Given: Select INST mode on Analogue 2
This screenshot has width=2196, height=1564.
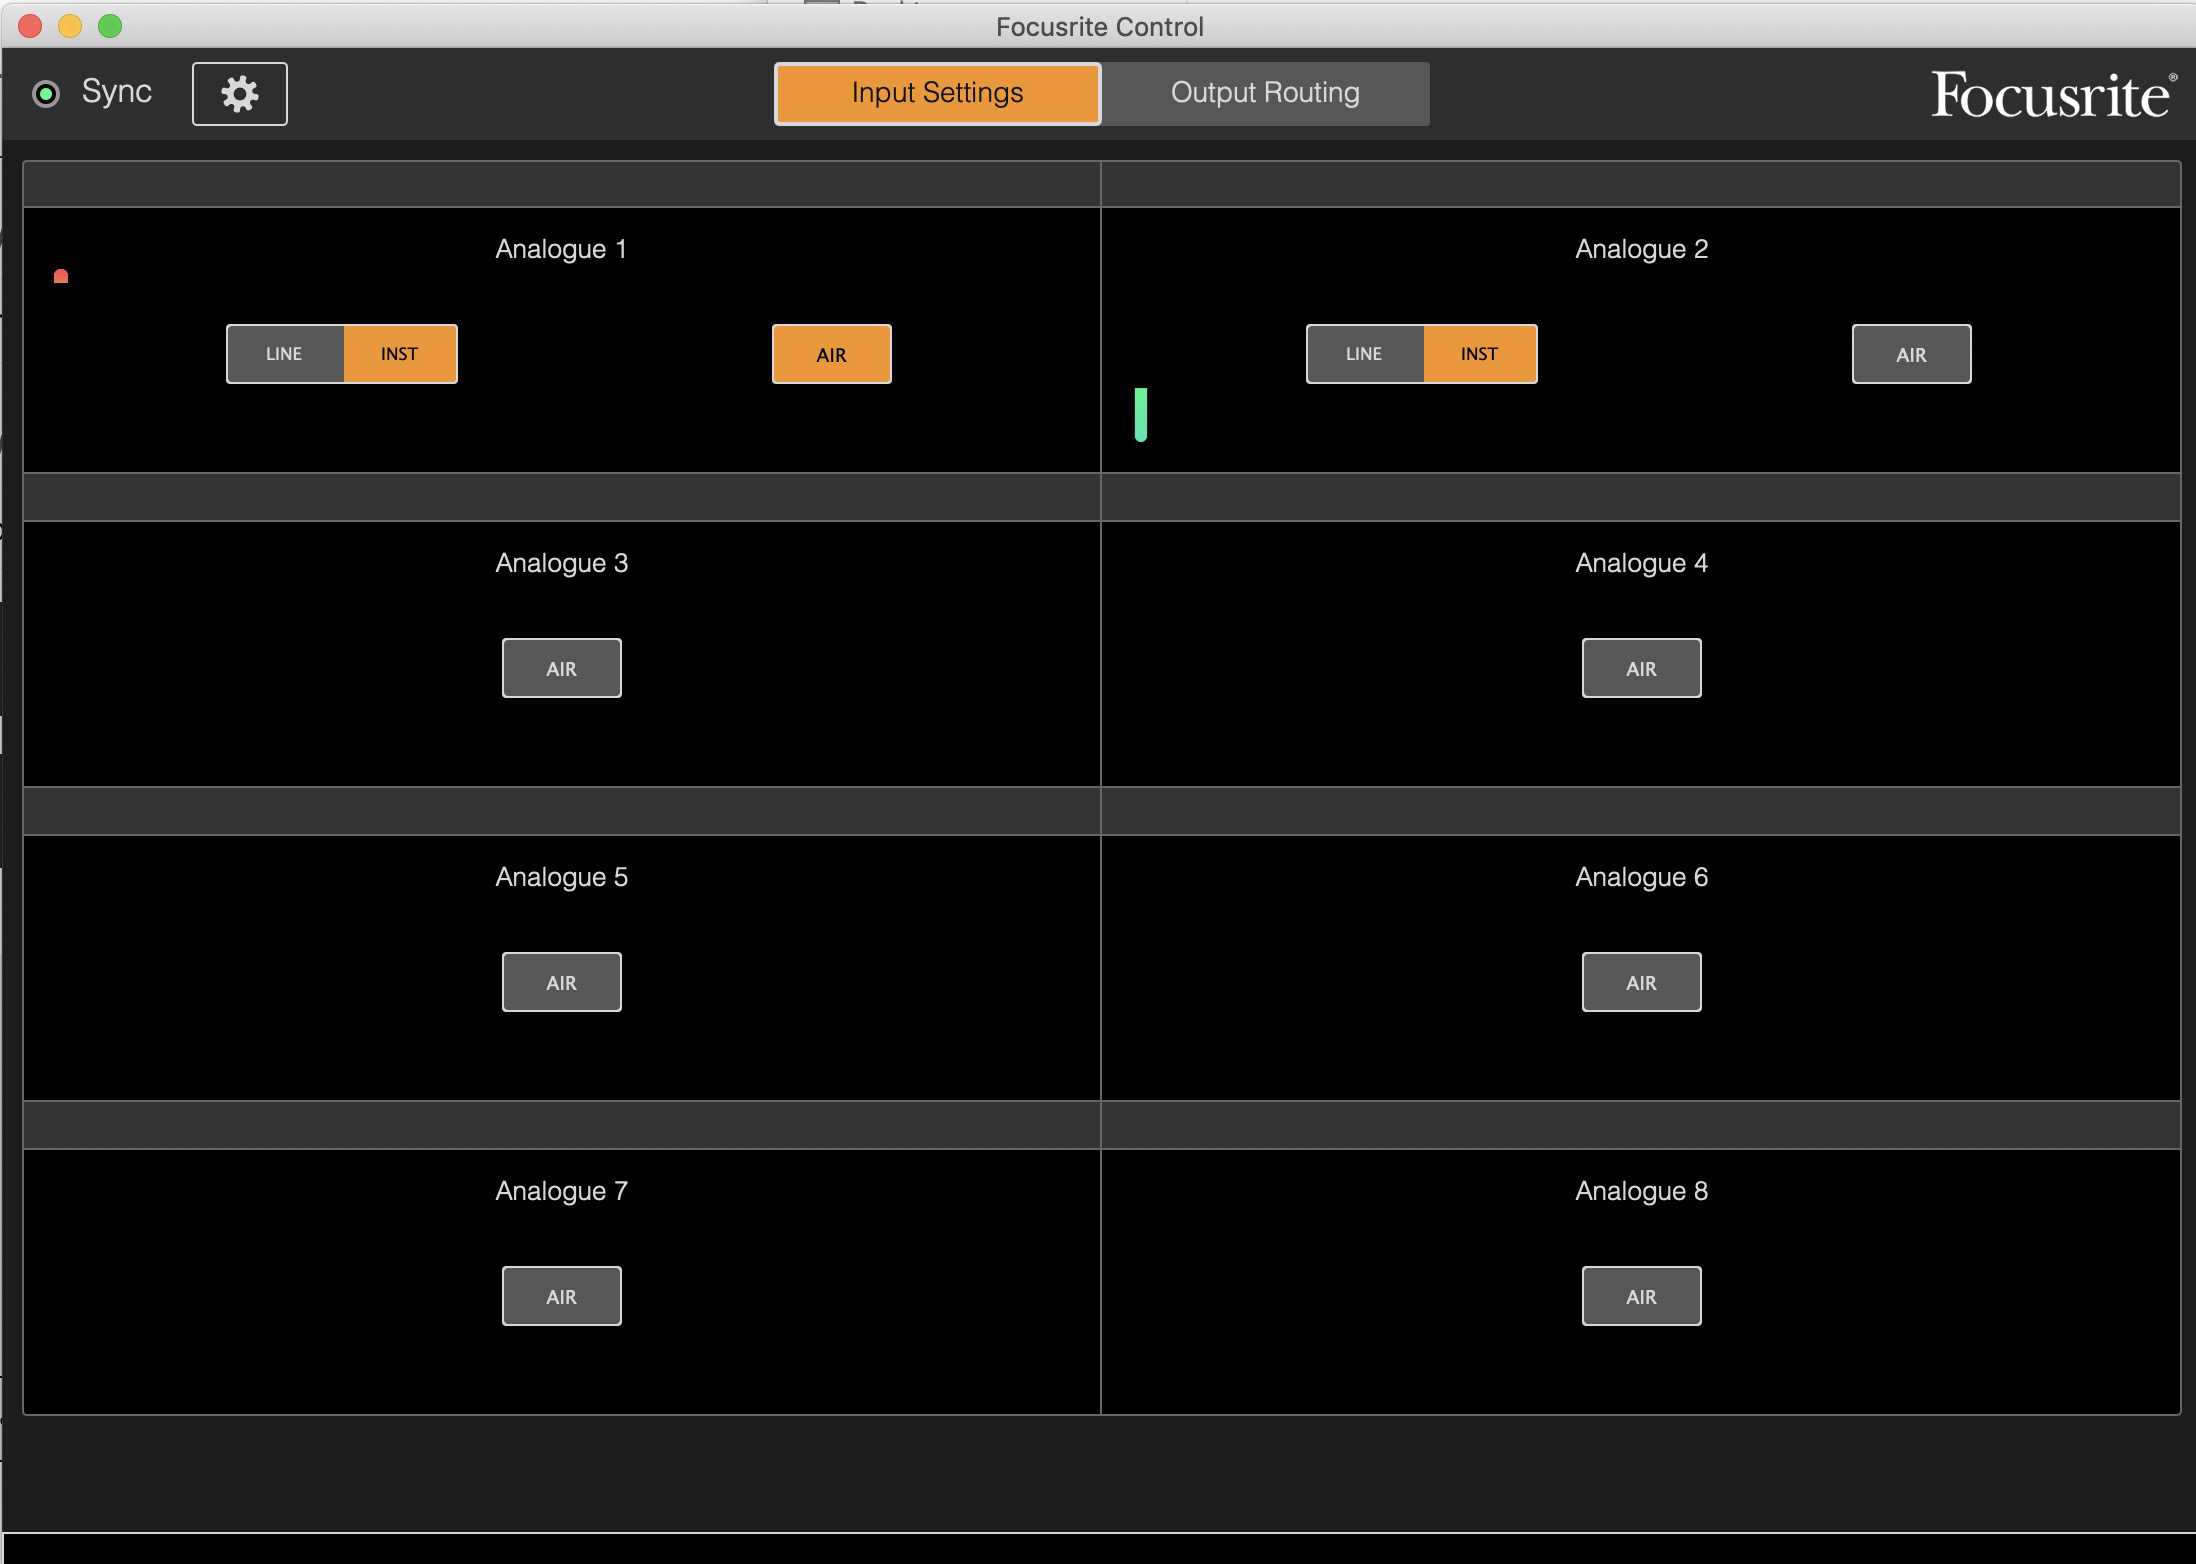Looking at the screenshot, I should click(x=1479, y=353).
